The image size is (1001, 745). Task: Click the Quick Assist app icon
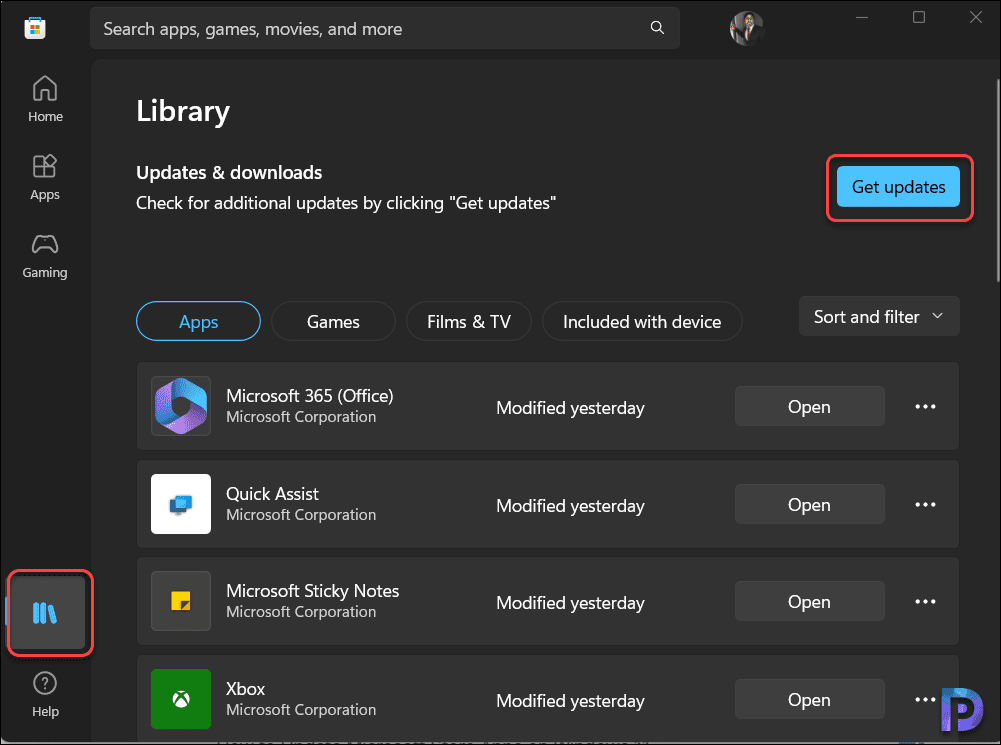[x=180, y=504]
